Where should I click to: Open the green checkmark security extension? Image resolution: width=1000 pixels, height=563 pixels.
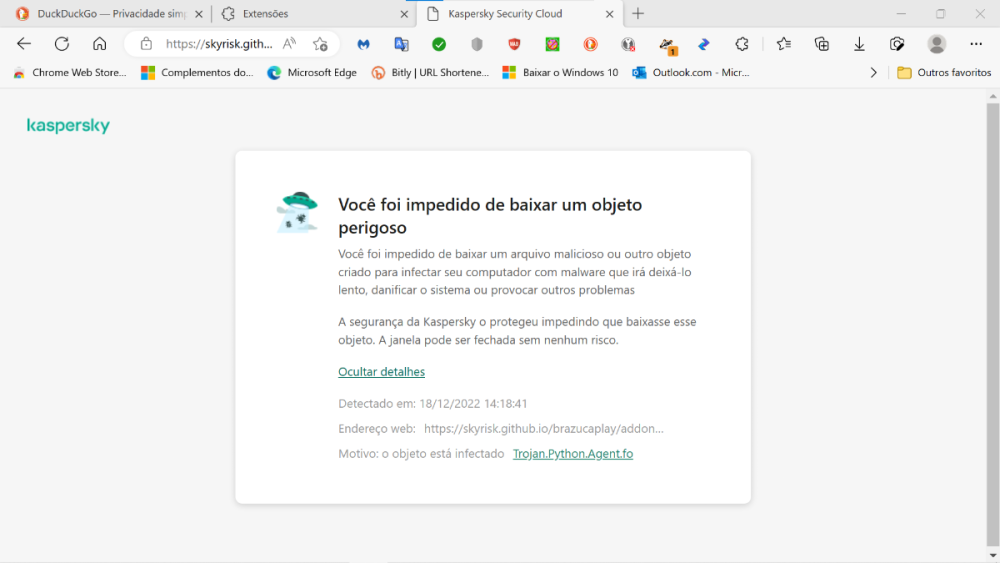coord(439,44)
